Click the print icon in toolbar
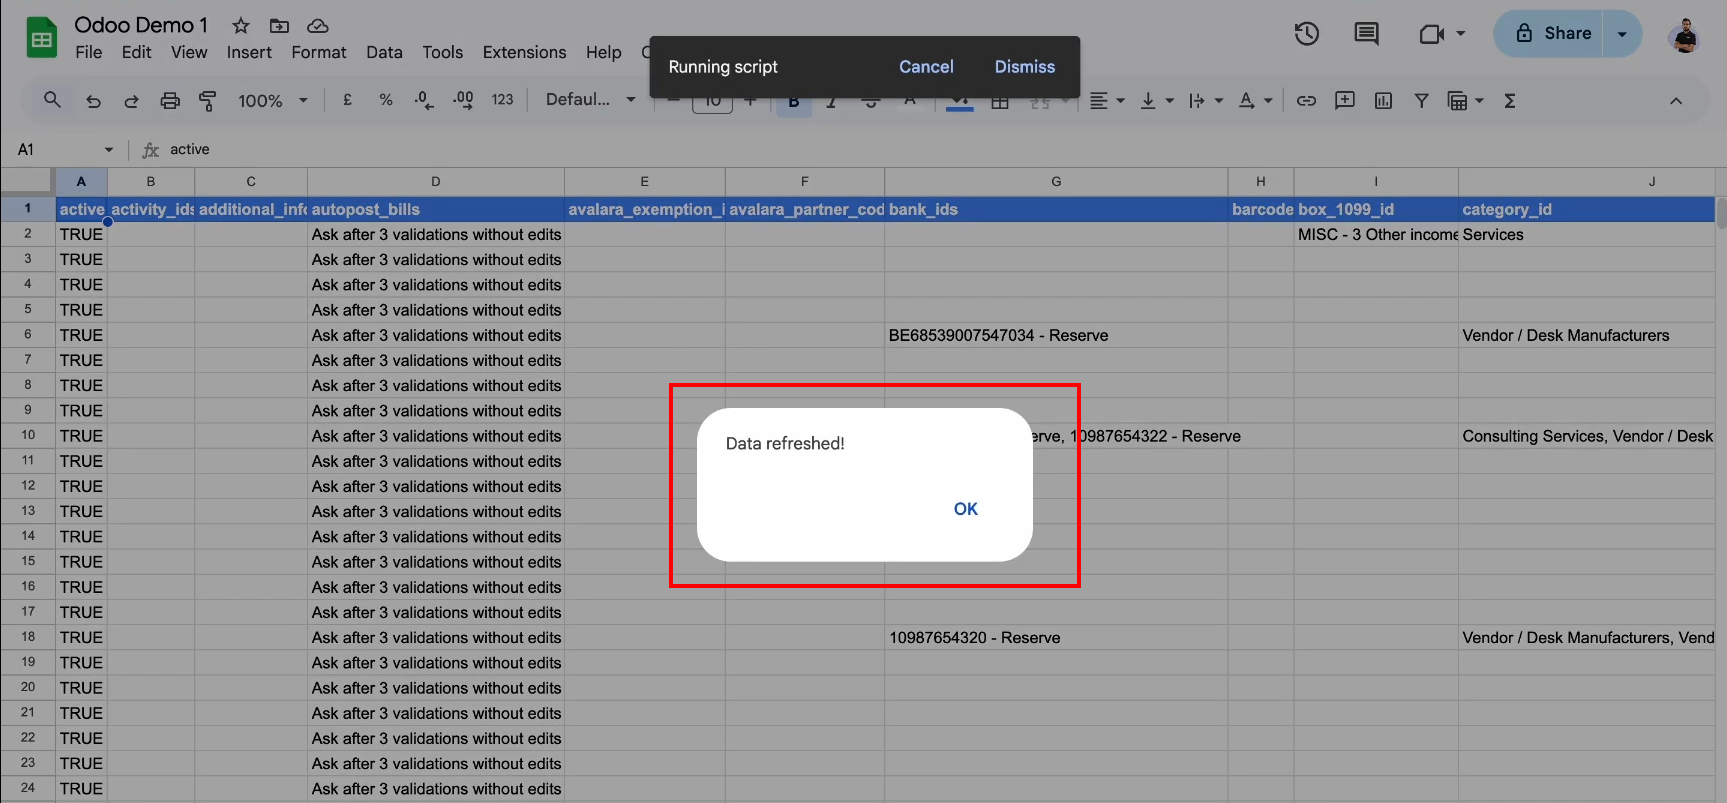The height and width of the screenshot is (803, 1727). (x=170, y=100)
